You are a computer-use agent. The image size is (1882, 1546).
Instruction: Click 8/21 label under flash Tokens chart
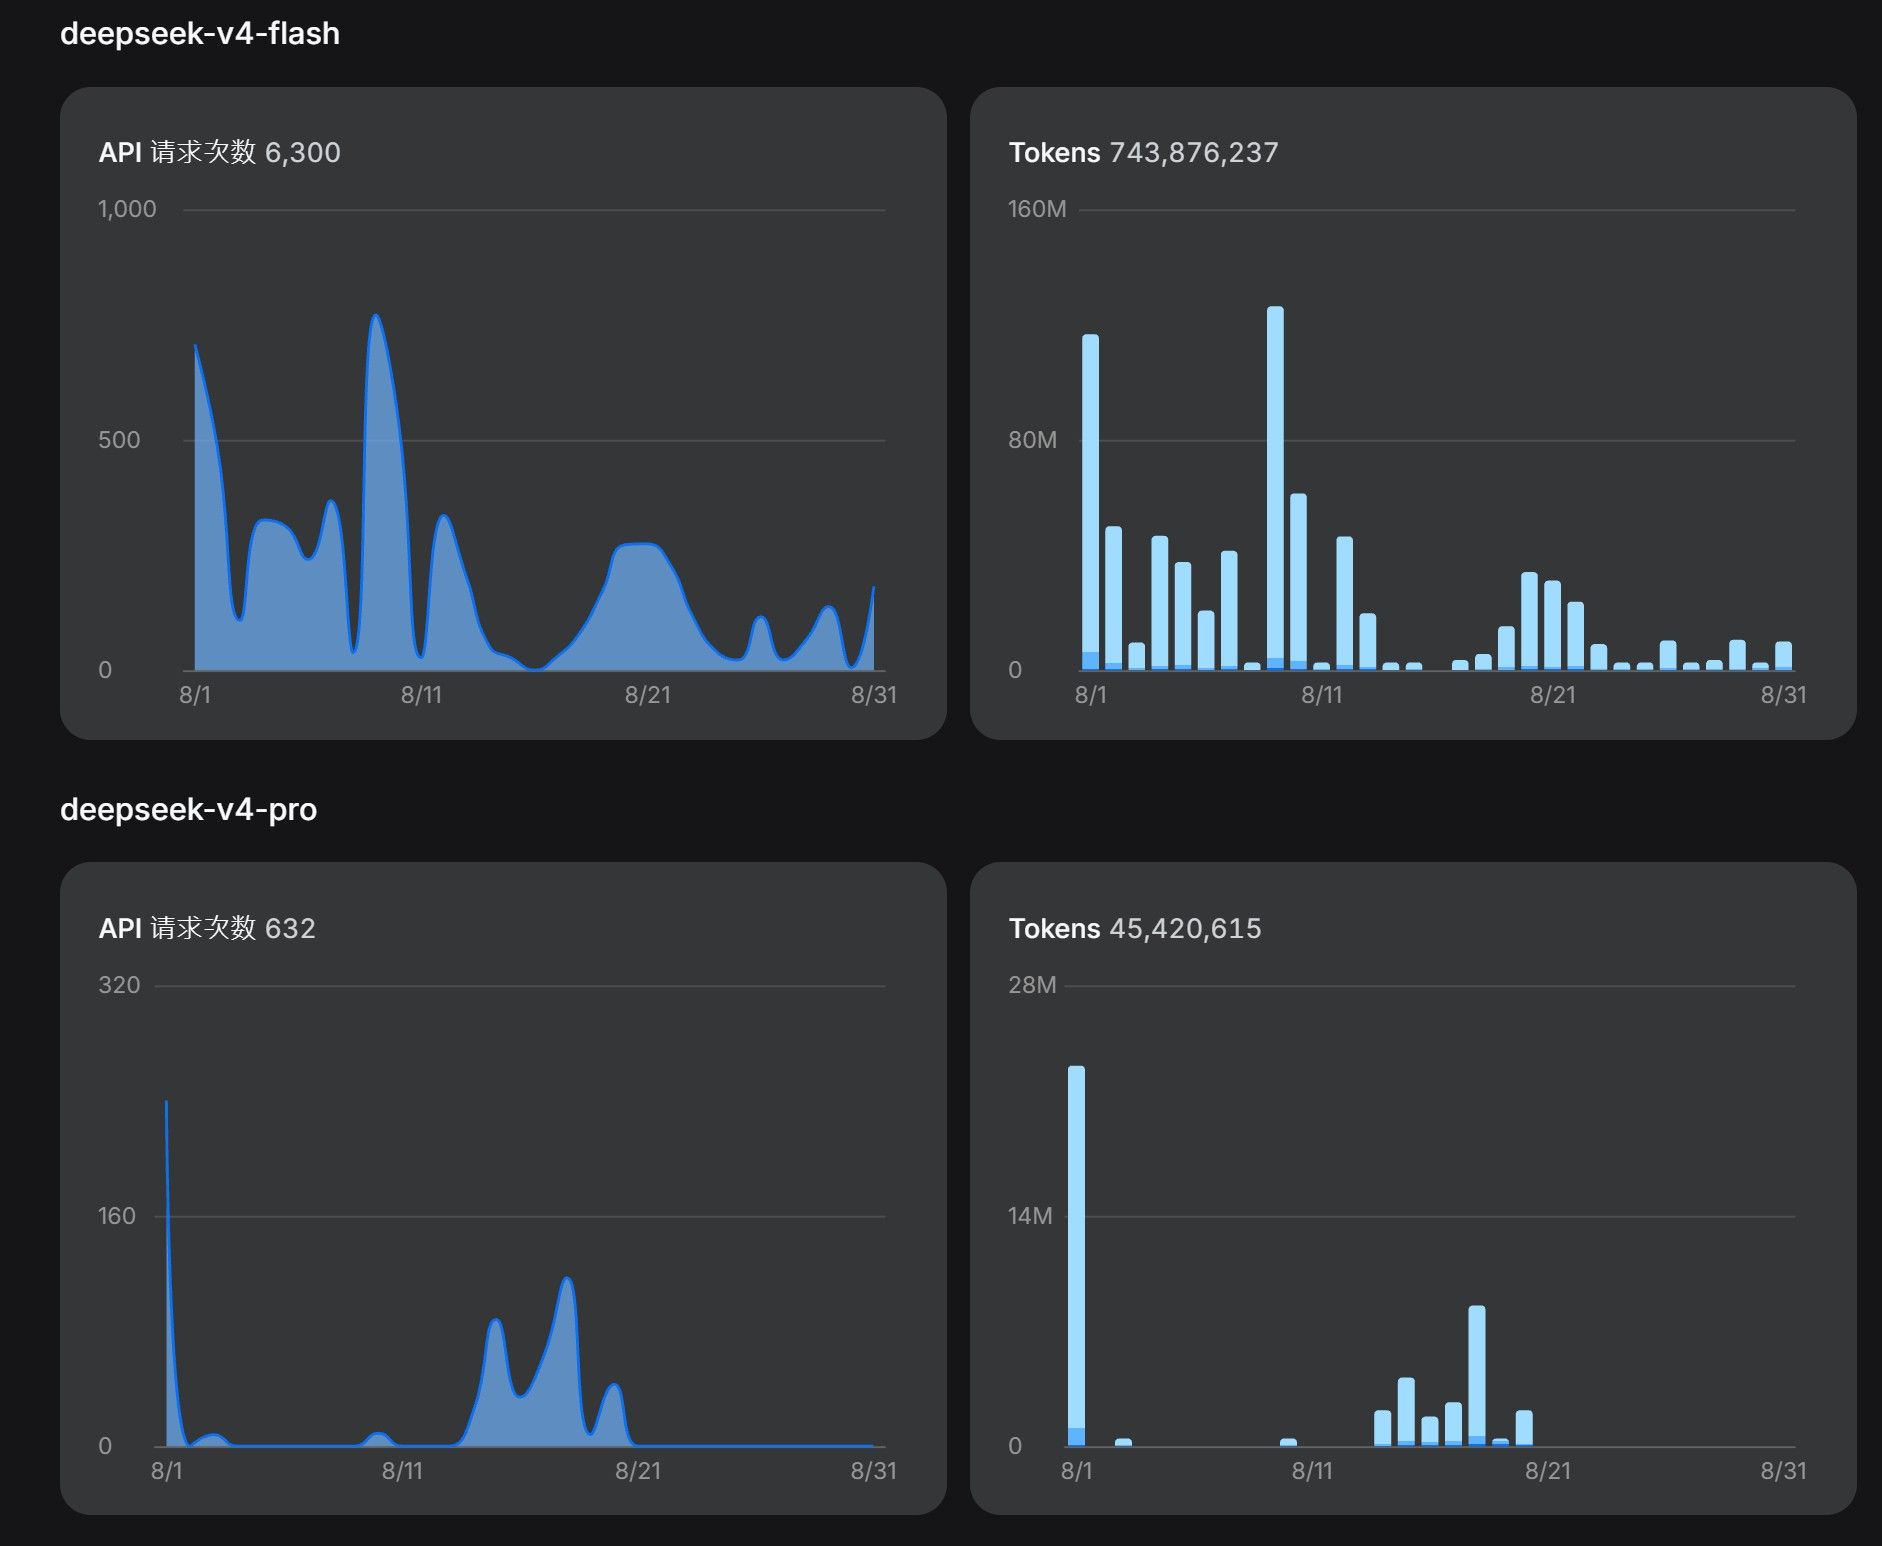coord(1553,695)
